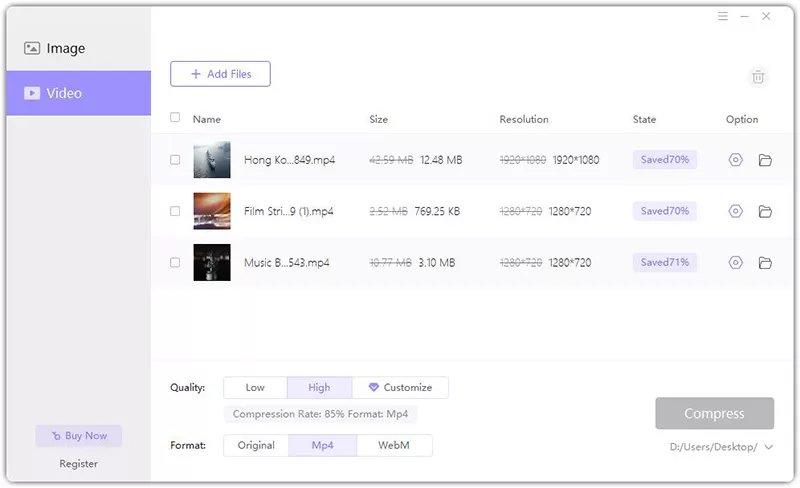Set quality to Low
Screen dimensions: 800x488
click(x=255, y=387)
